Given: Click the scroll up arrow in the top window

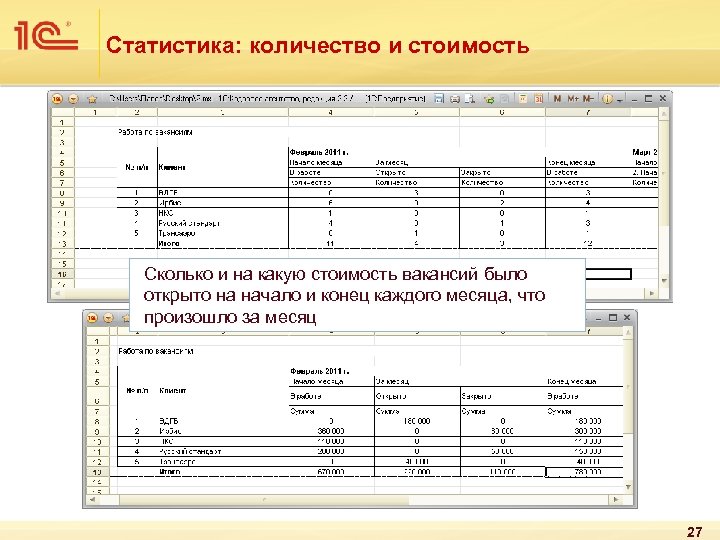Looking at the screenshot, I should pyautogui.click(x=664, y=112).
